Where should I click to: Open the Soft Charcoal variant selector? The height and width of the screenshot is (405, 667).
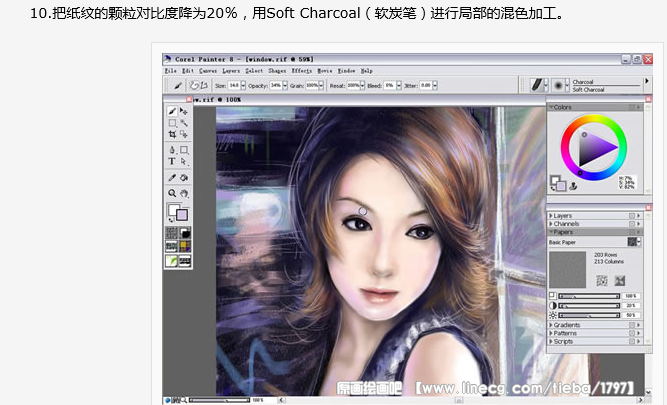point(561,85)
